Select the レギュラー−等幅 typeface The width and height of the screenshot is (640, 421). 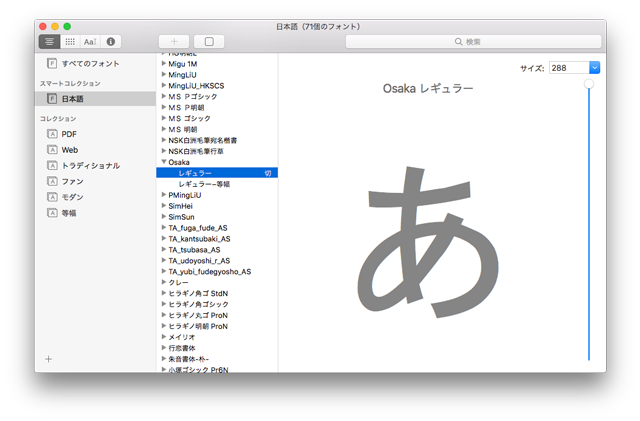(204, 184)
